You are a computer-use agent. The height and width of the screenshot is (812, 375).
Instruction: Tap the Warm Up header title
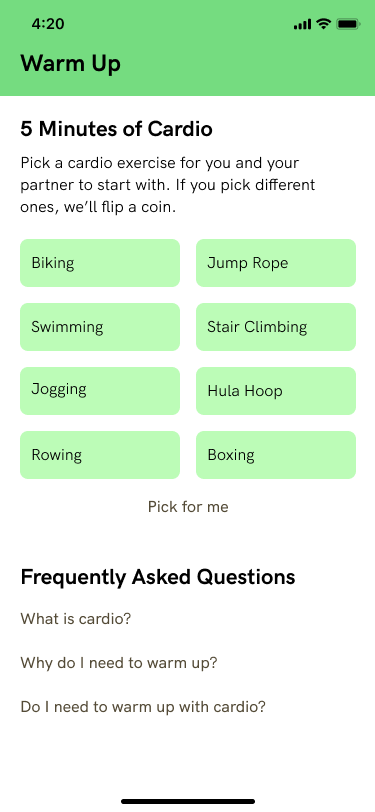(70, 64)
